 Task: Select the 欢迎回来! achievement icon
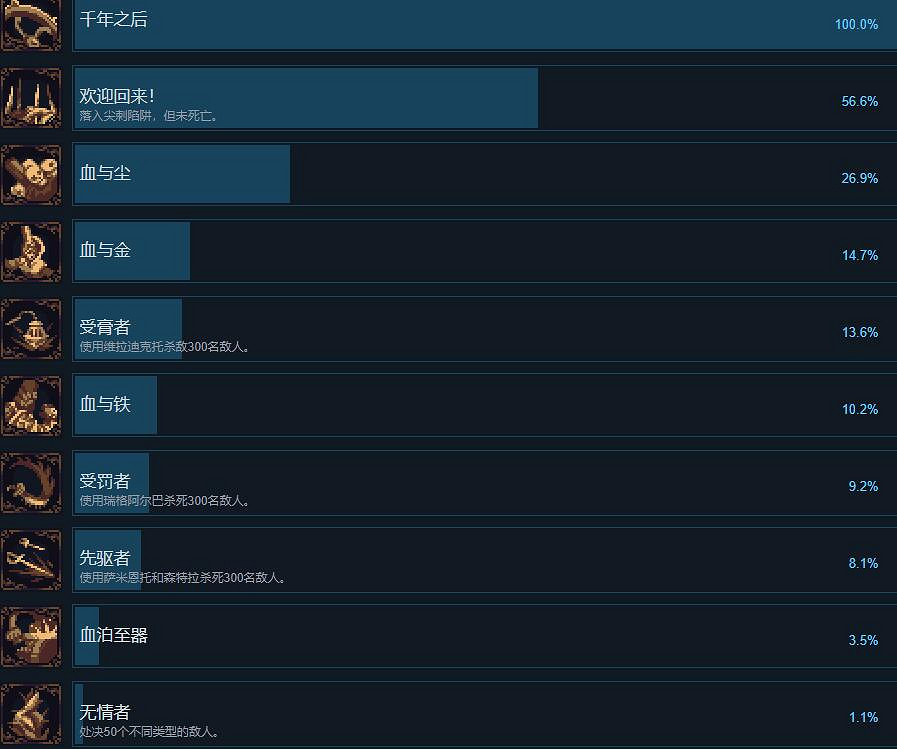tap(31, 97)
